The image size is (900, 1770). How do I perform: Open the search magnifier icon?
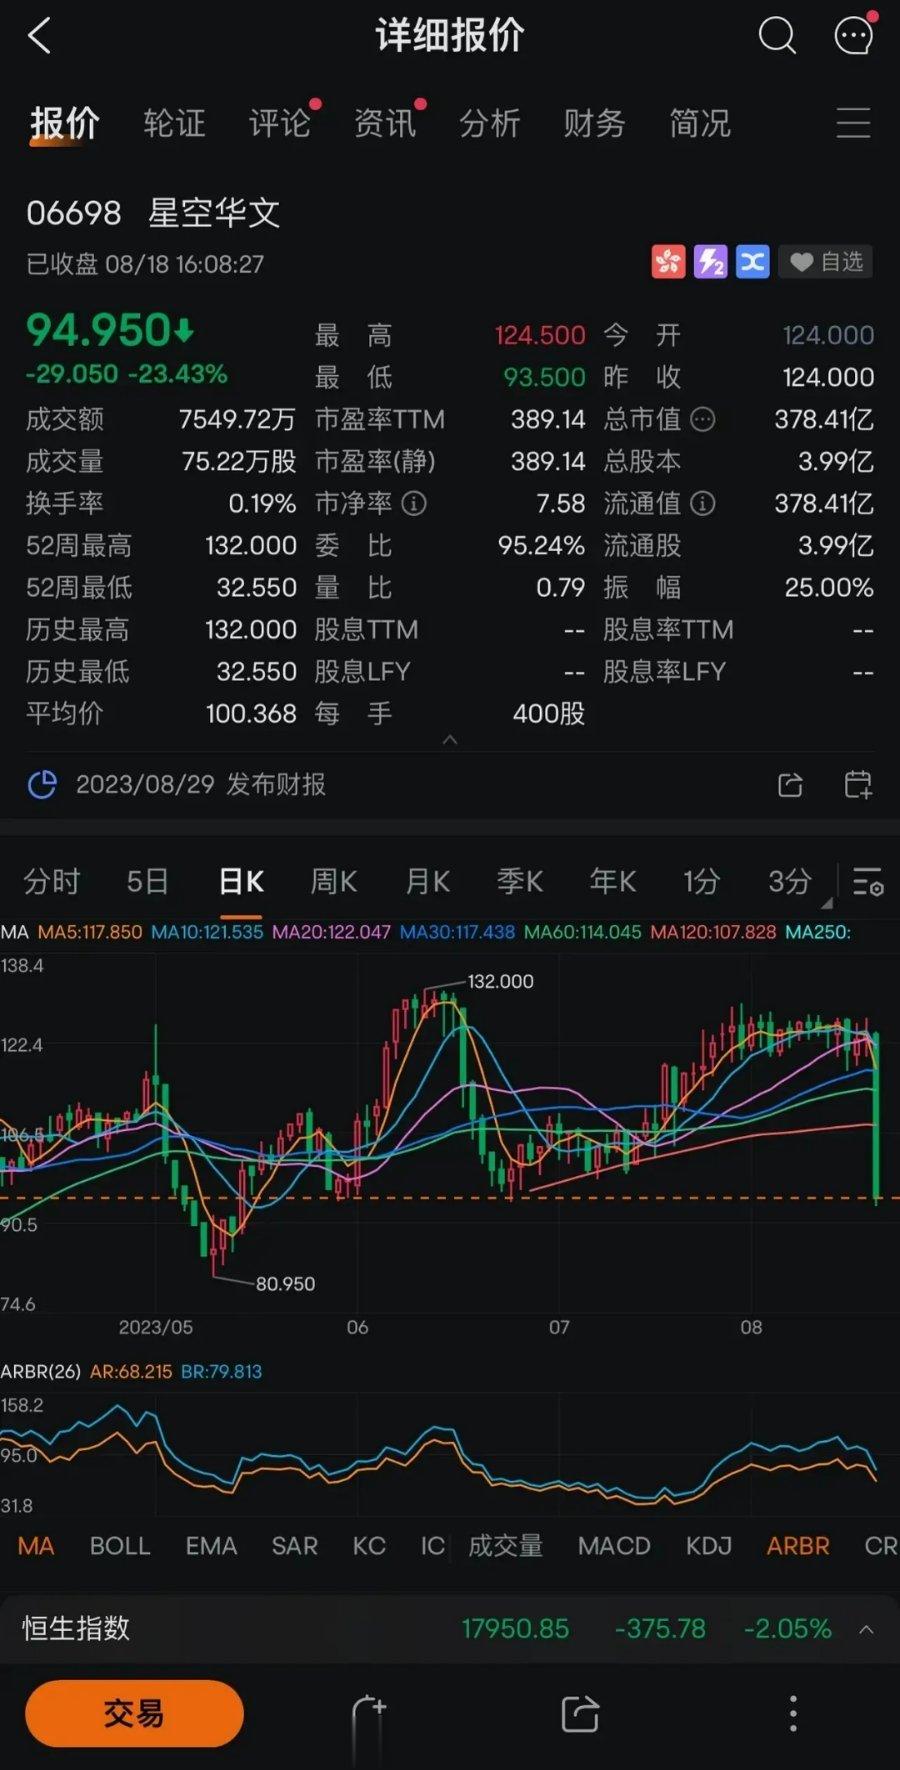click(x=777, y=36)
